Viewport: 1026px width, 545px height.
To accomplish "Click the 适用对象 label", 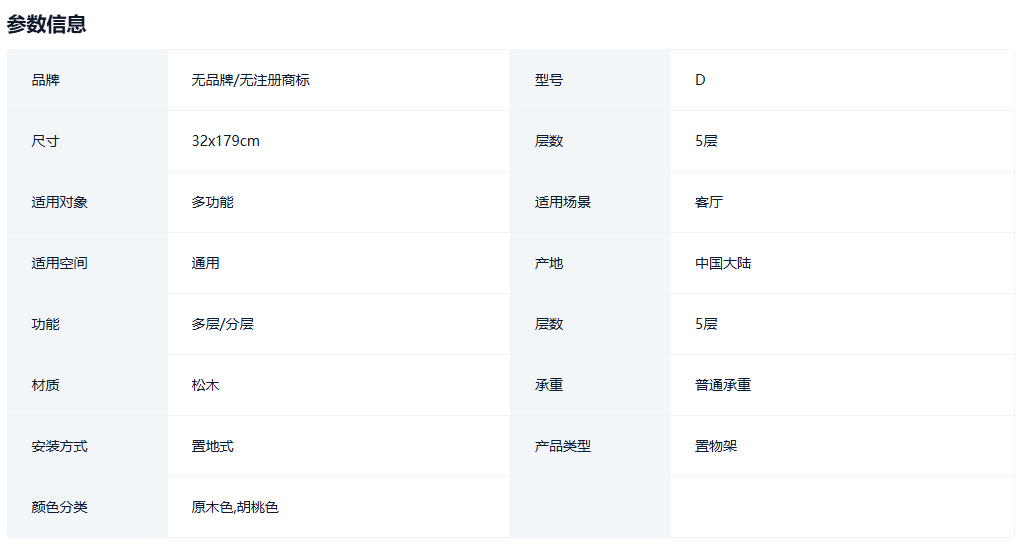I will pyautogui.click(x=60, y=202).
